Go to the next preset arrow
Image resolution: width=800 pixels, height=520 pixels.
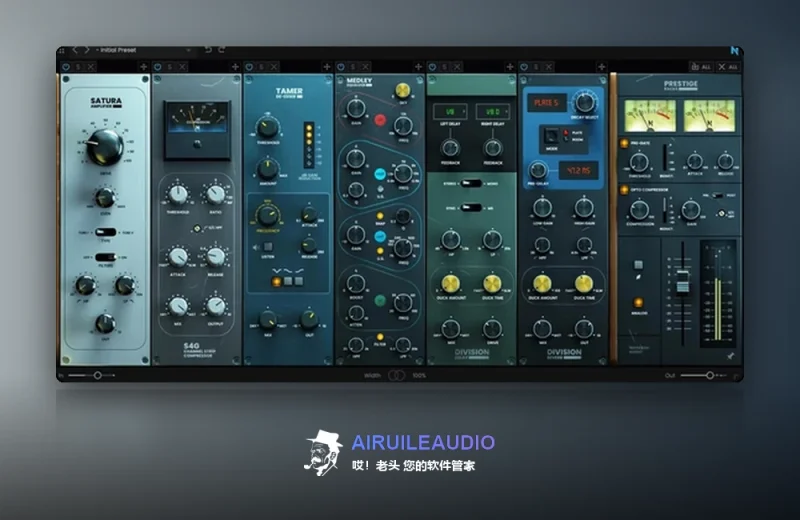[x=87, y=50]
